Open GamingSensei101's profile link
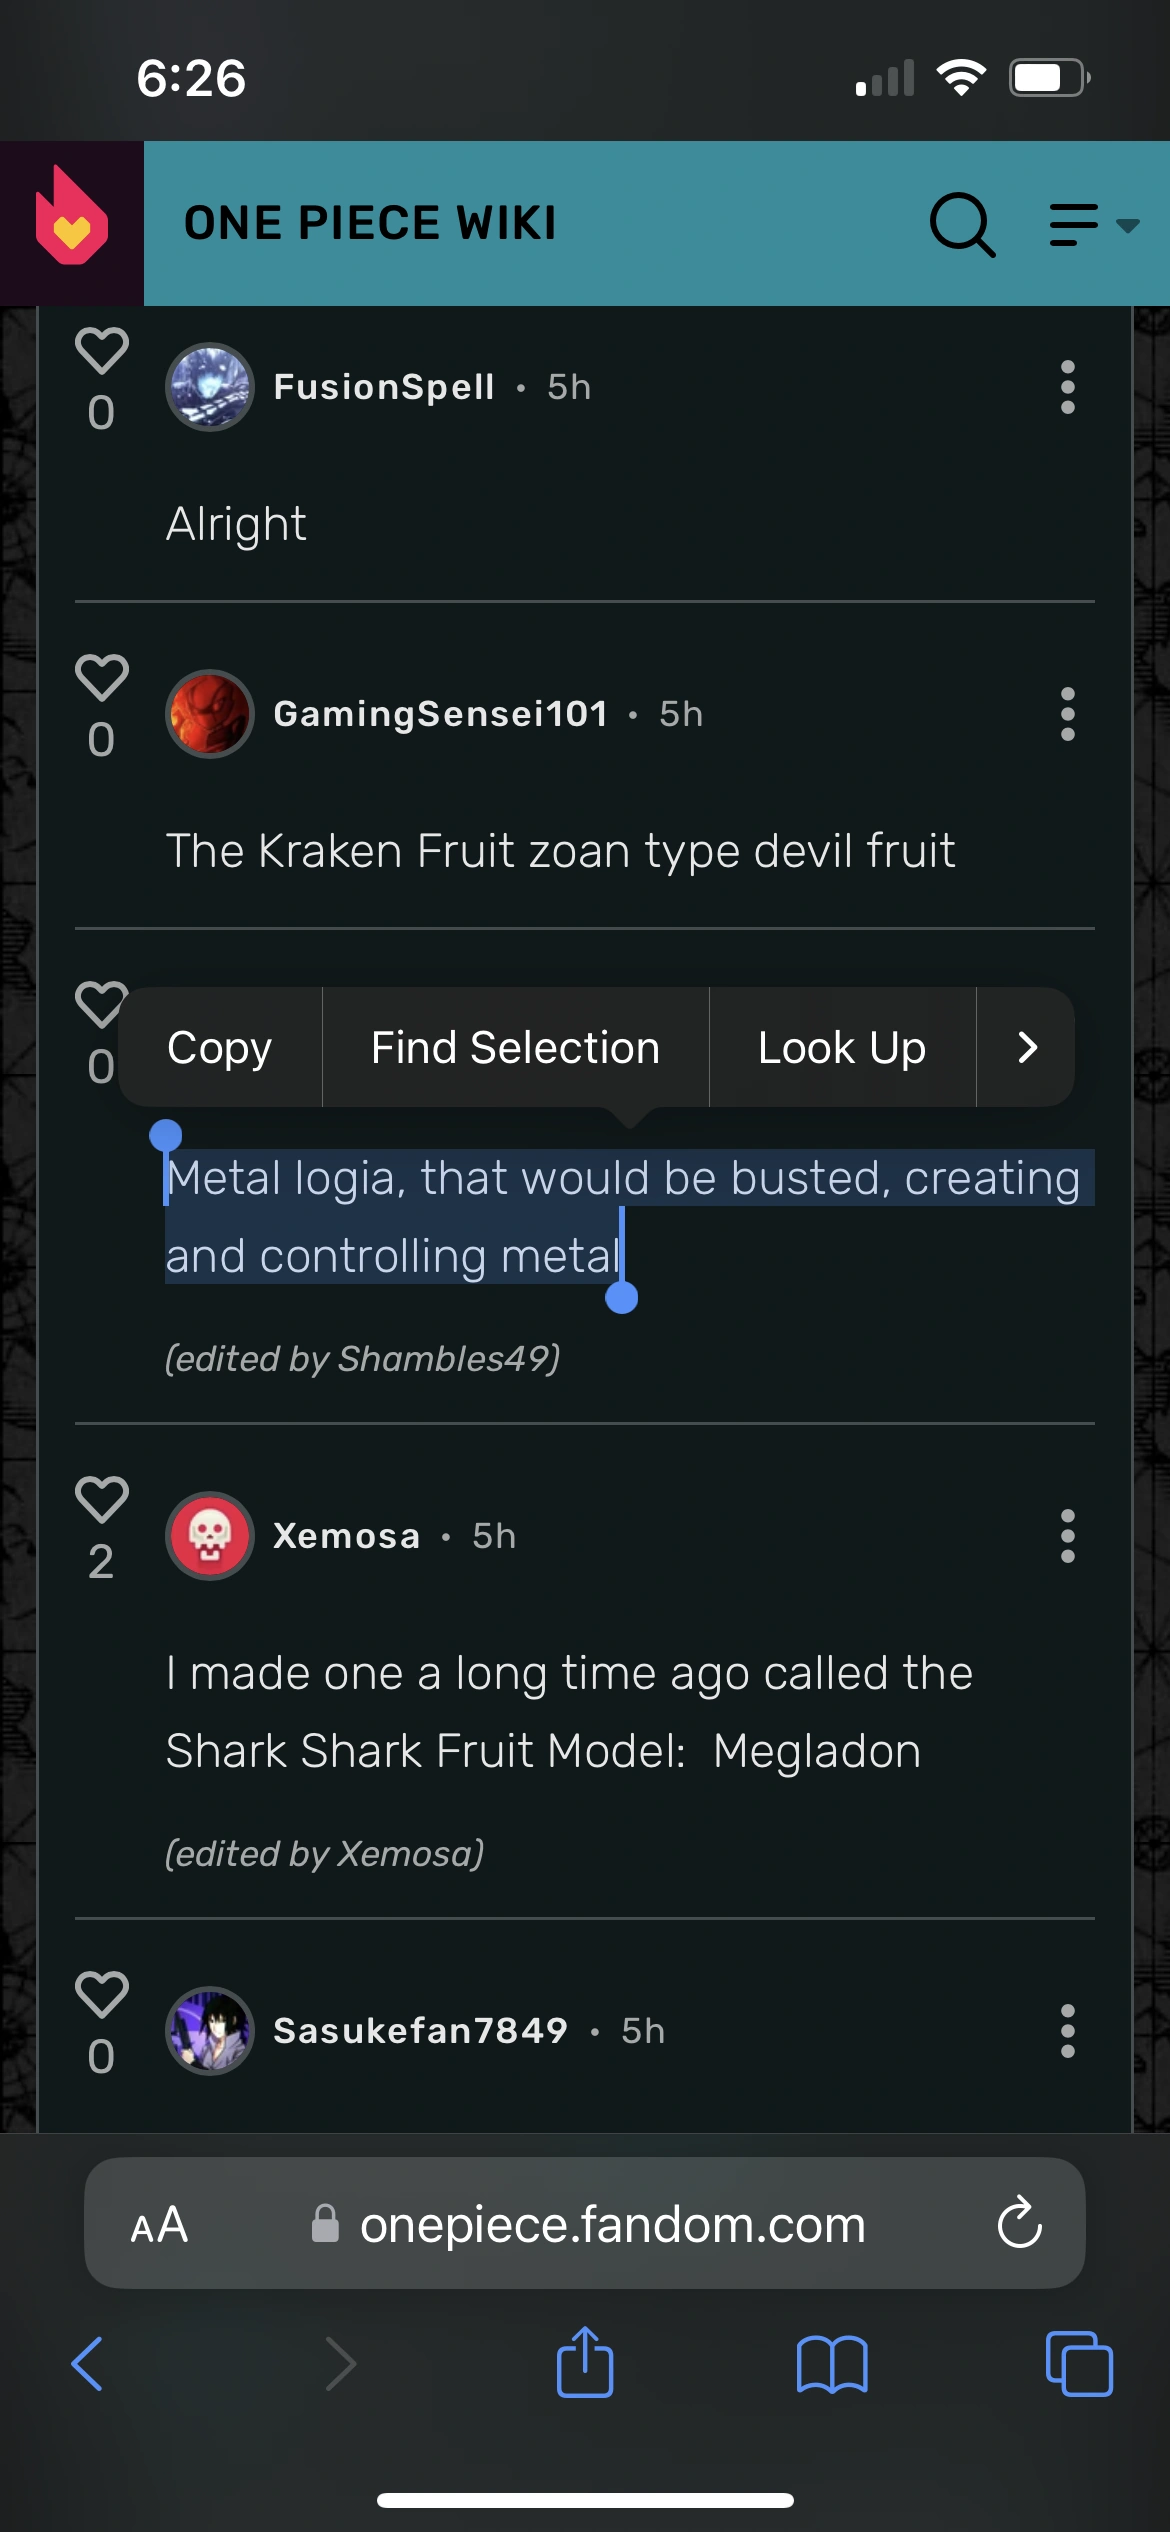1170x2532 pixels. point(440,714)
